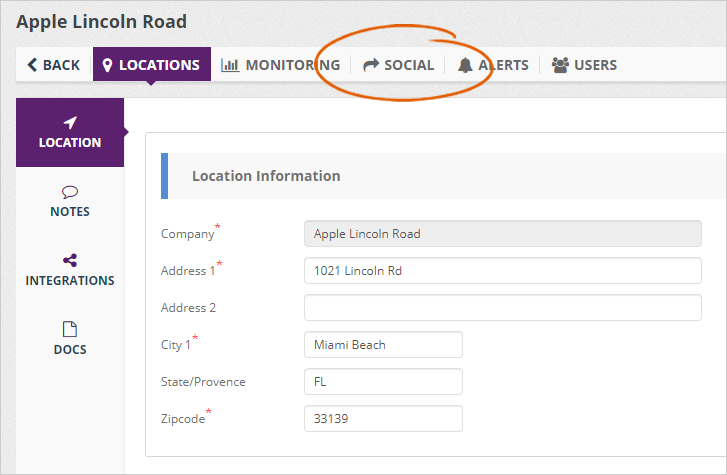The height and width of the screenshot is (475, 727).
Task: Click the Notes speech bubble icon
Action: click(x=70, y=191)
